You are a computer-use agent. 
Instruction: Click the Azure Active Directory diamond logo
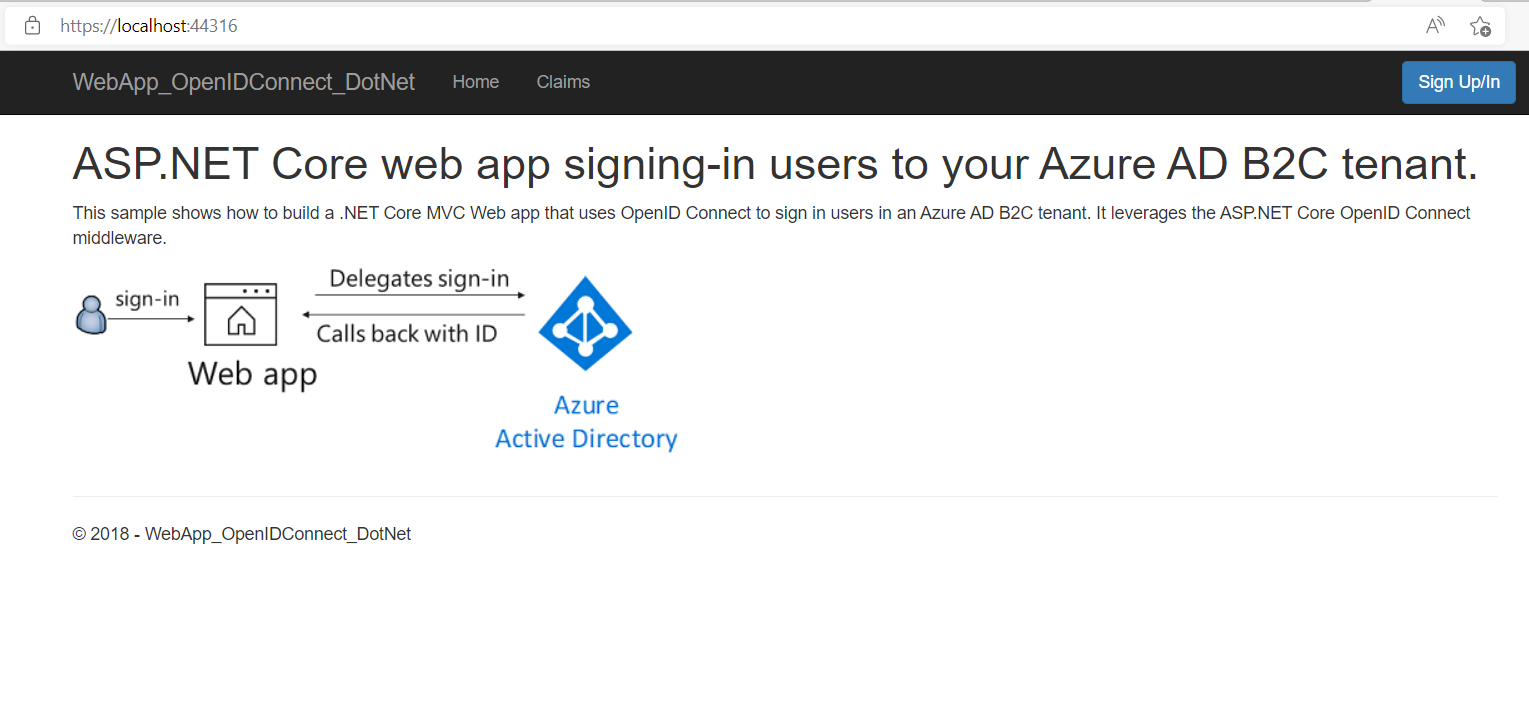click(585, 323)
